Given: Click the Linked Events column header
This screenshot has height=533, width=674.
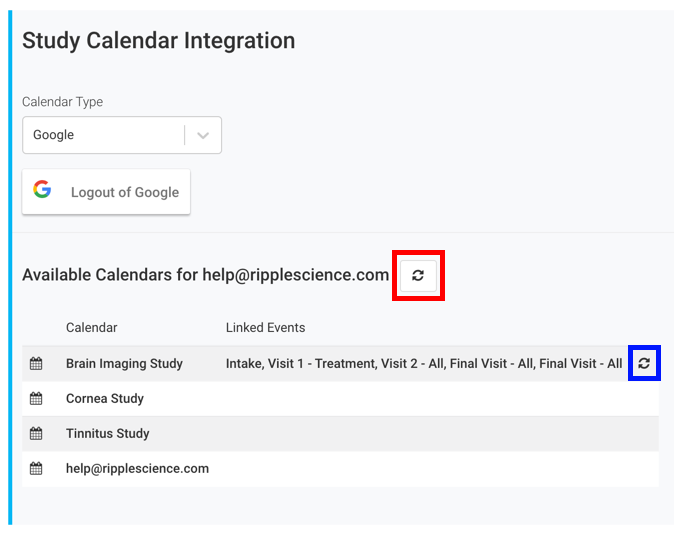Looking at the screenshot, I should (266, 328).
